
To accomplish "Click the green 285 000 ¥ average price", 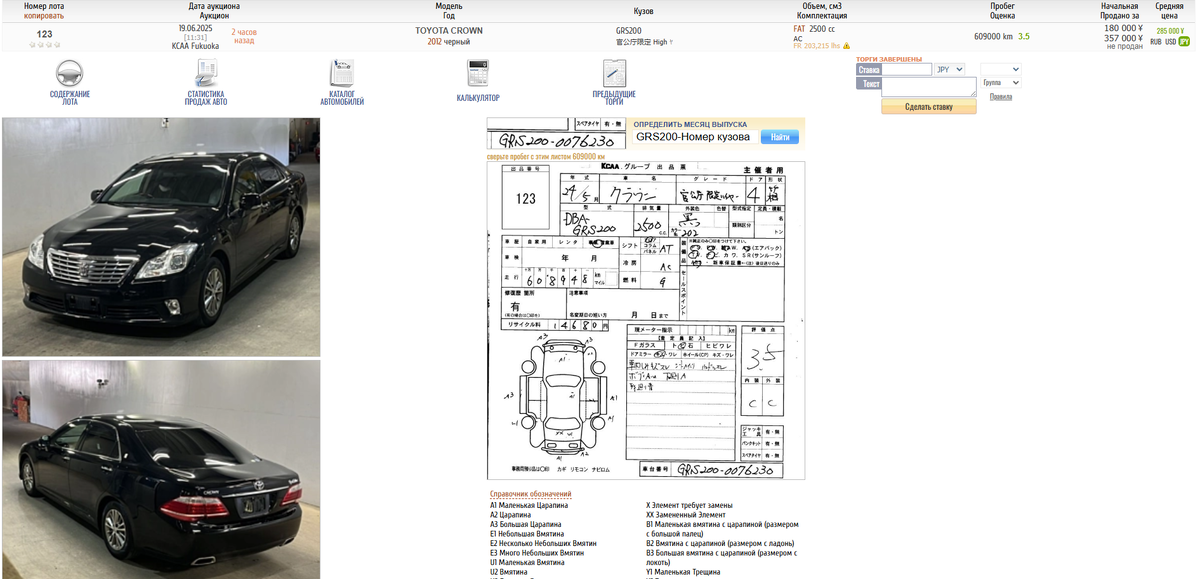I will click(x=1169, y=32).
